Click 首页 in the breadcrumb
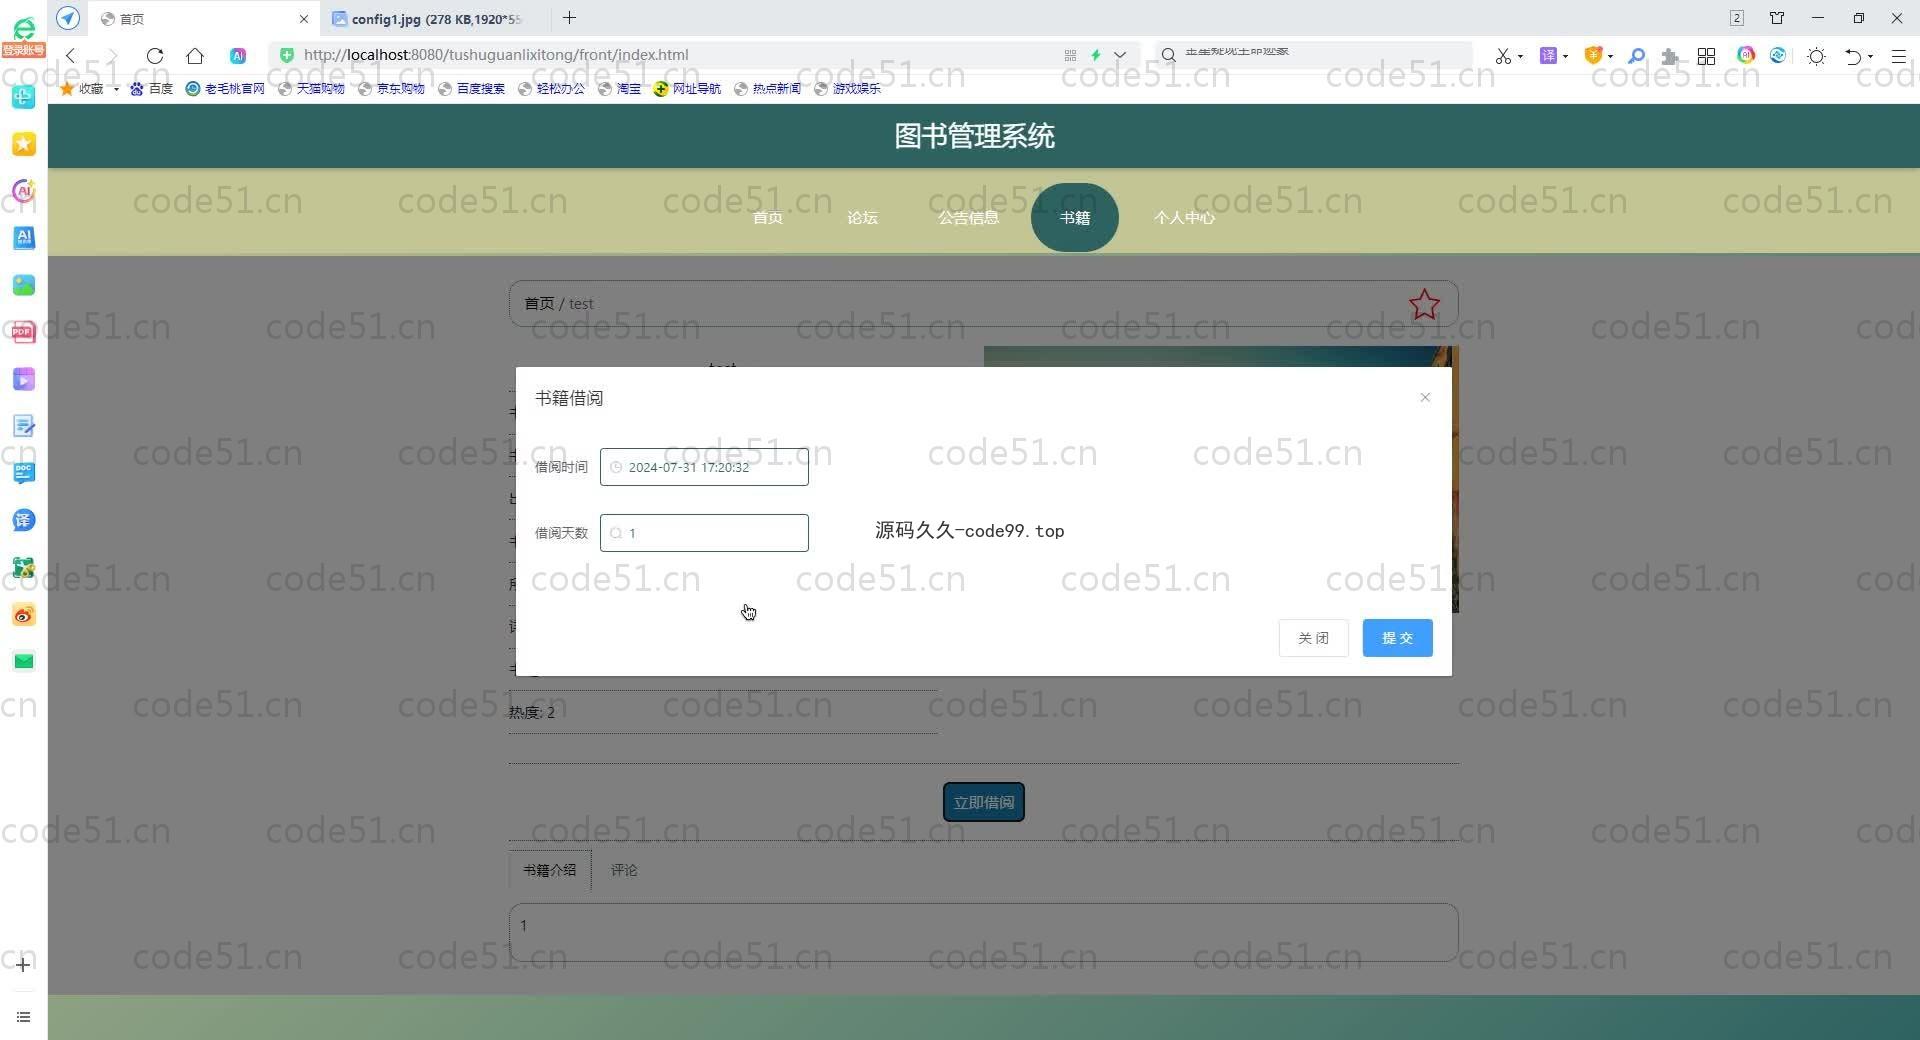 pyautogui.click(x=539, y=303)
